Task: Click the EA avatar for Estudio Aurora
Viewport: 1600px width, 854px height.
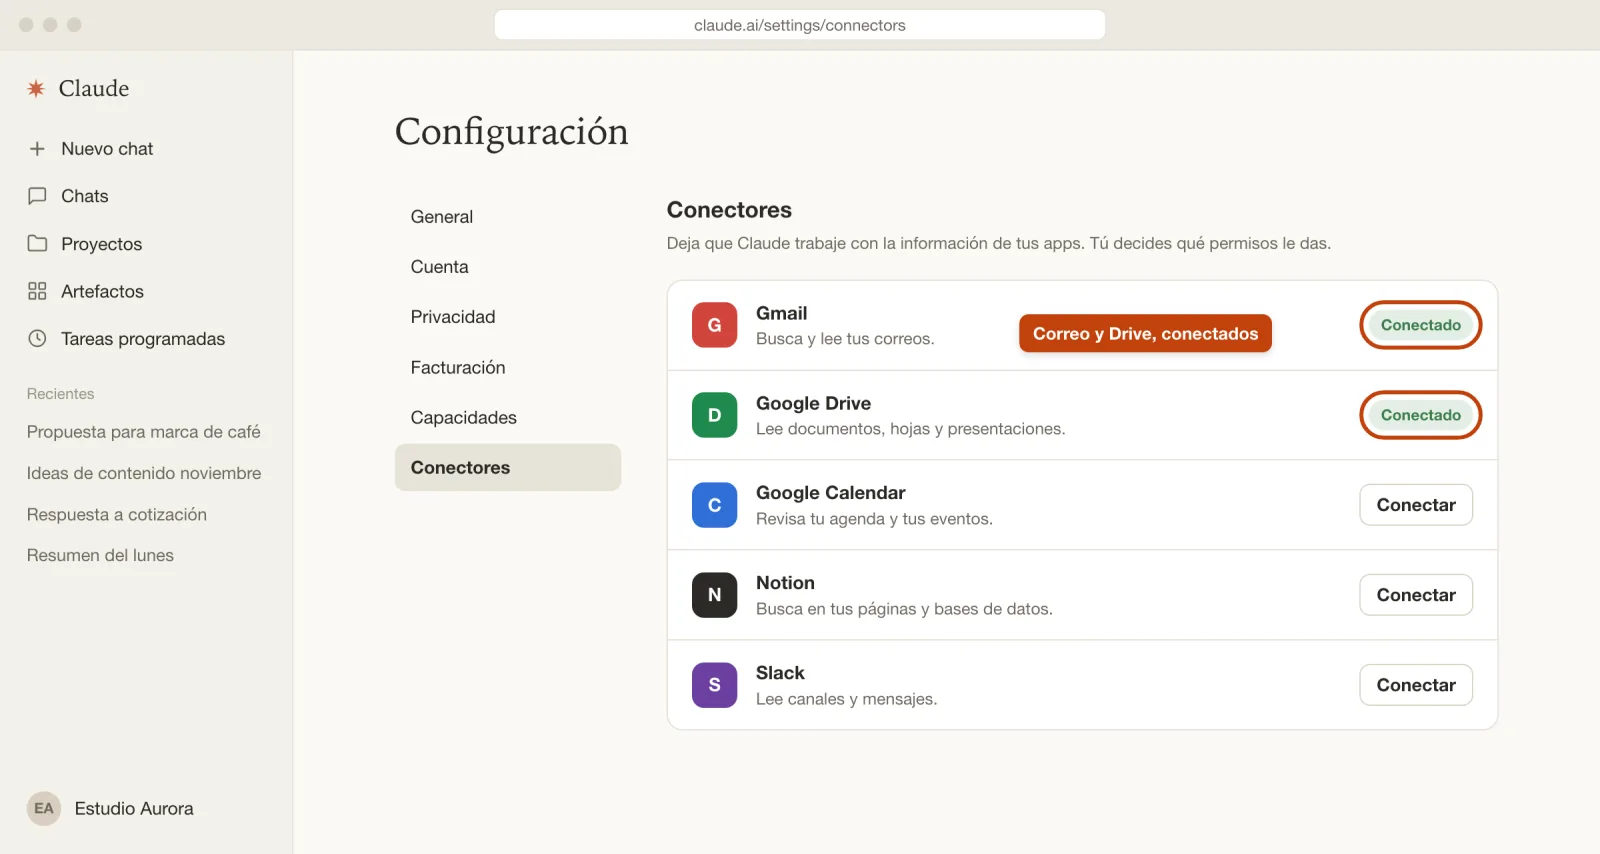Action: click(x=44, y=808)
